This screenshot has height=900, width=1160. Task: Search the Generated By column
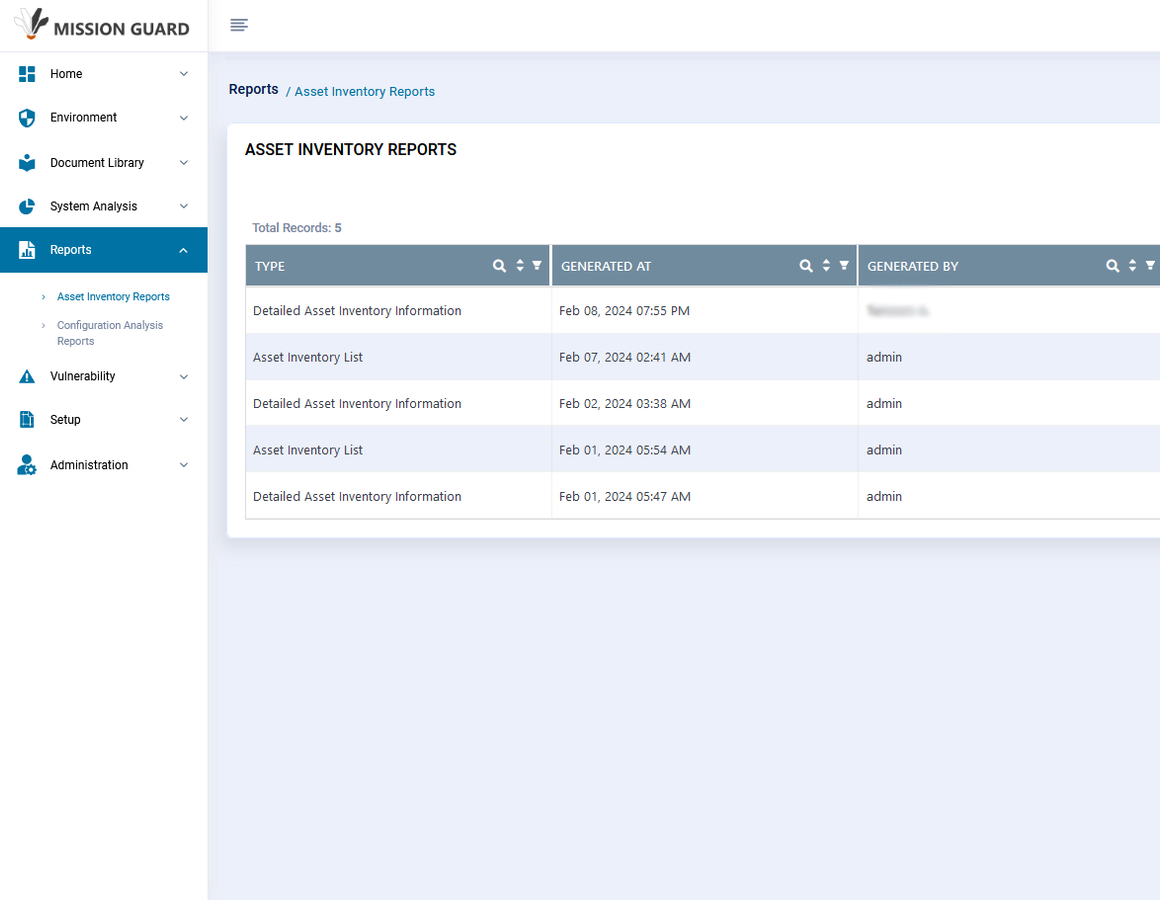click(1112, 265)
